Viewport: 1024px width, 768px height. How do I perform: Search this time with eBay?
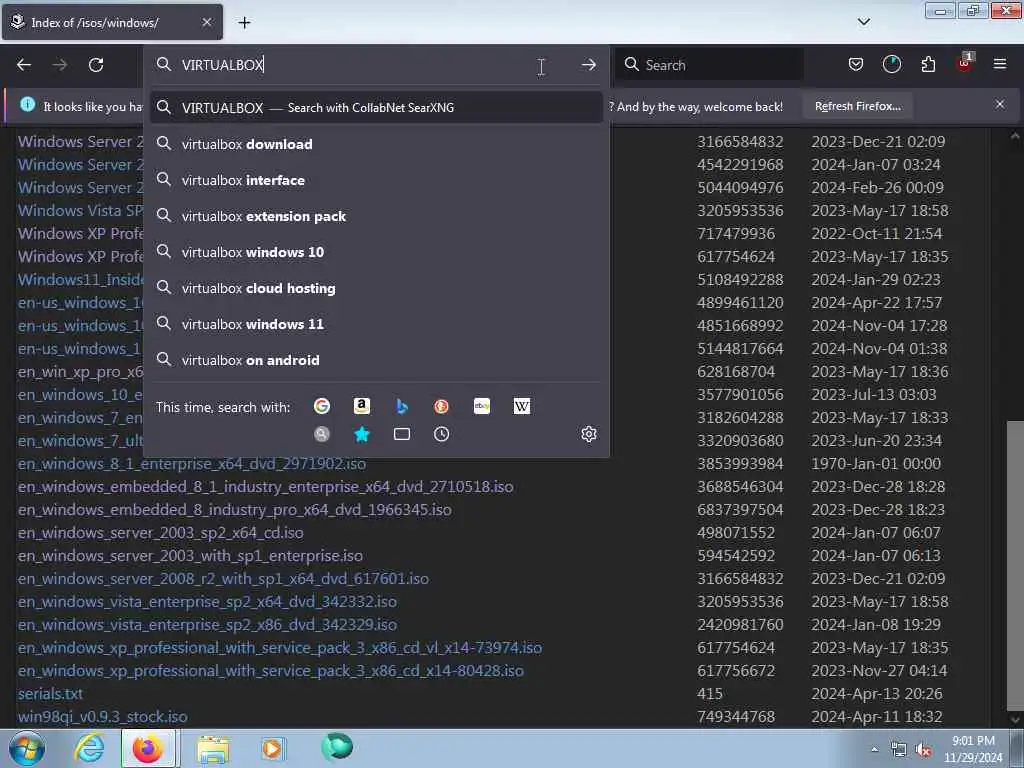(x=482, y=406)
